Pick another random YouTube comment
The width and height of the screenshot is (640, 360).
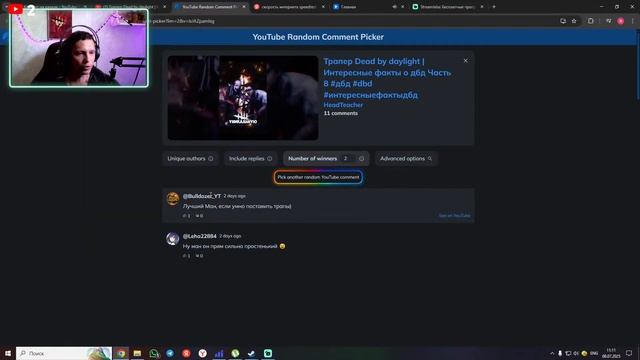[x=318, y=177]
